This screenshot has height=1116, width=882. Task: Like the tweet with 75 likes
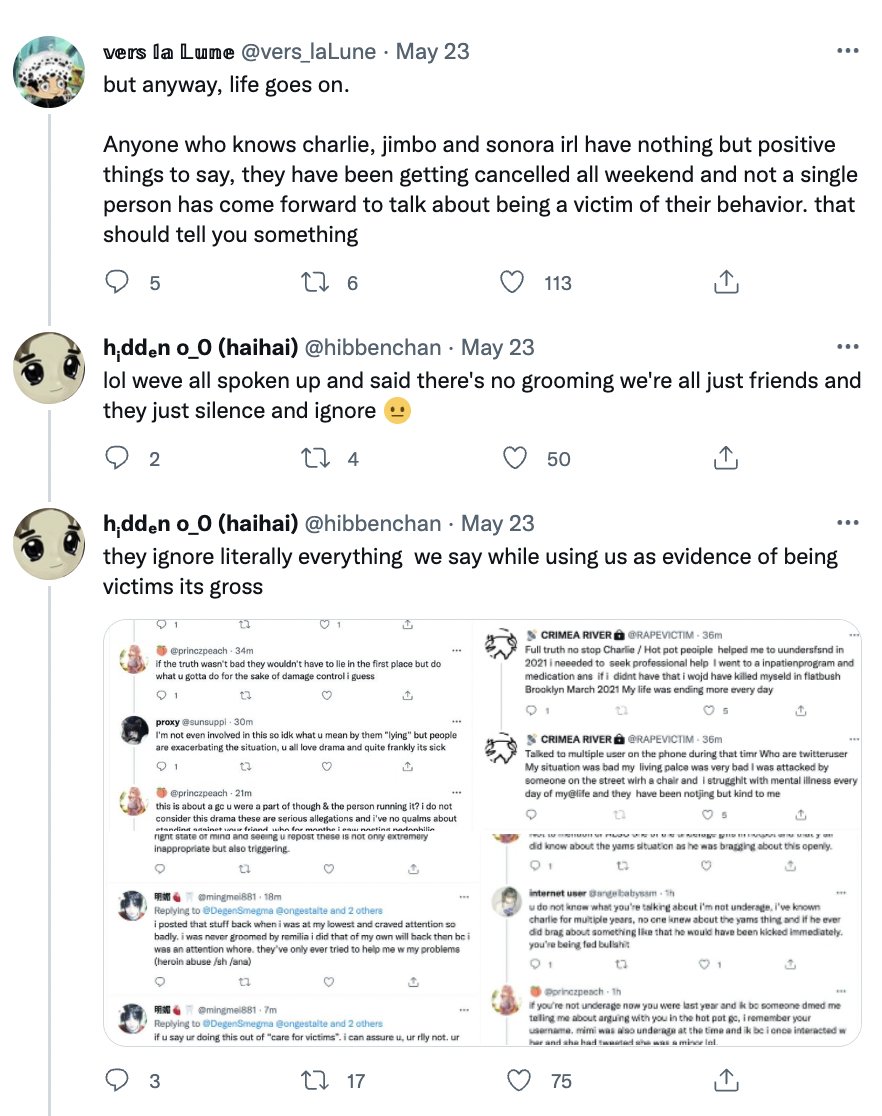coord(518,1080)
